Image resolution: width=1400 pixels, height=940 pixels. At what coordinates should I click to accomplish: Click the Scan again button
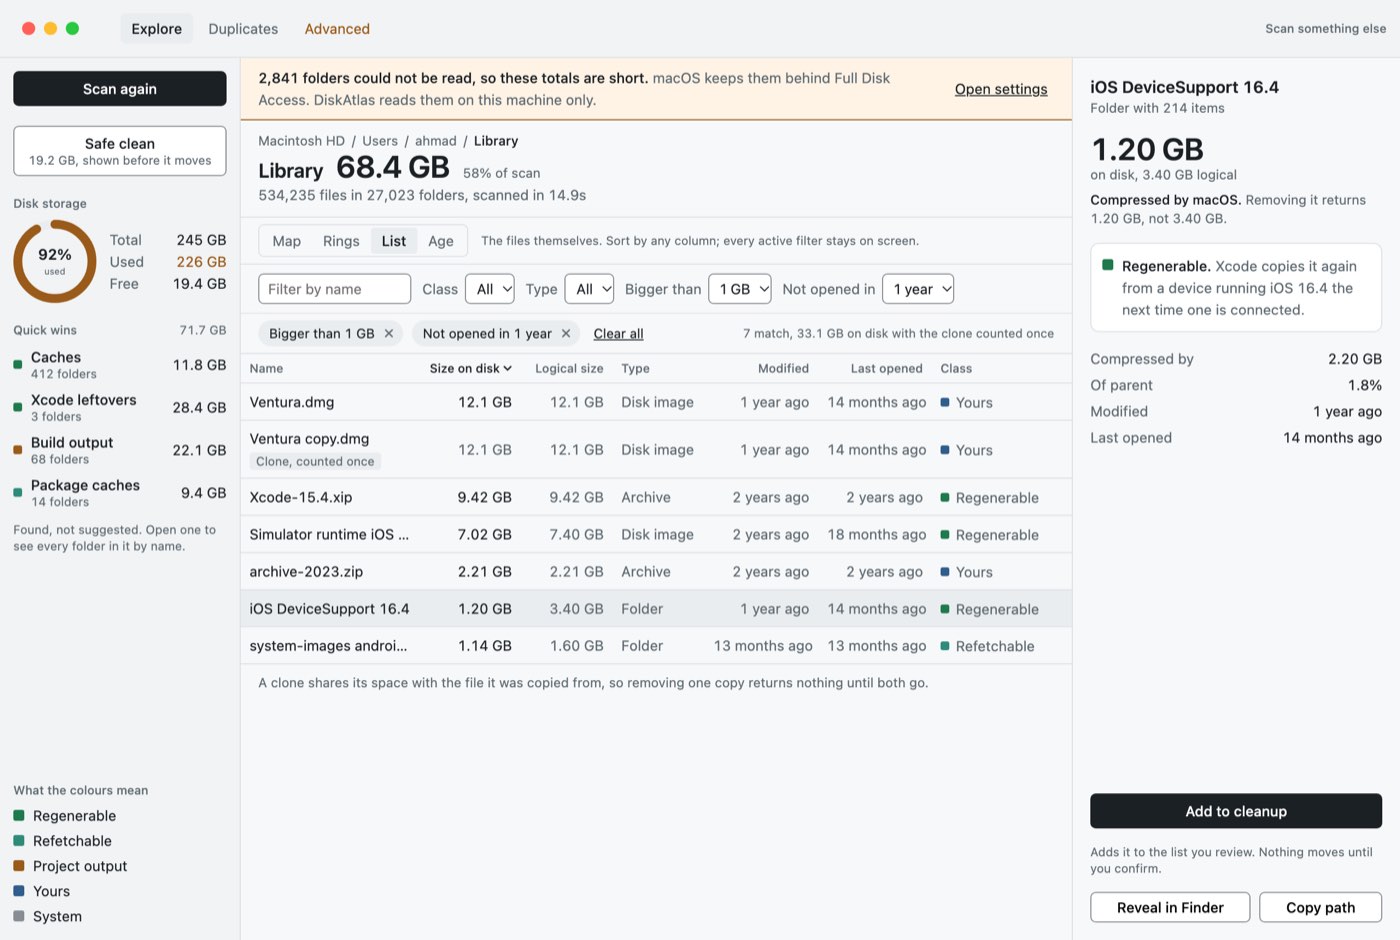coord(120,89)
